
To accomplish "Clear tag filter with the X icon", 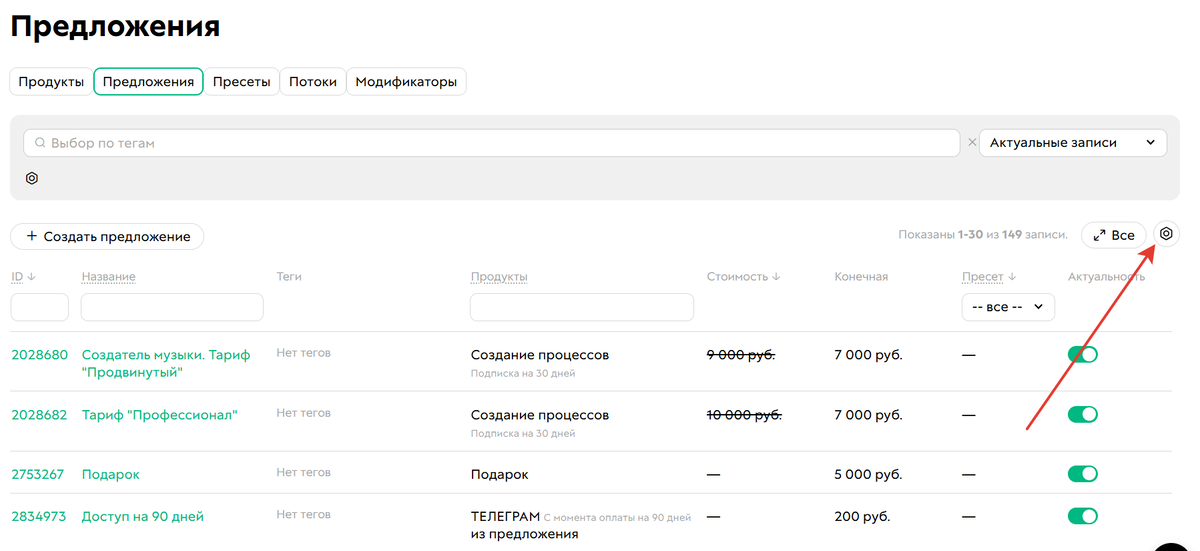I will [x=971, y=143].
